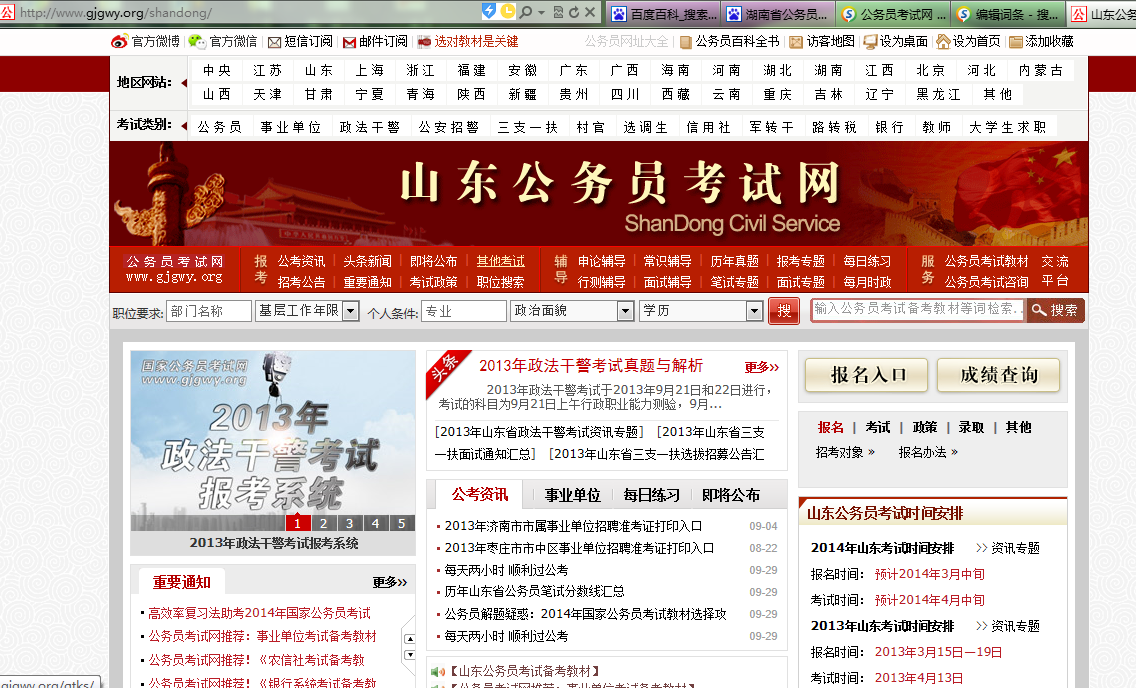The width and height of the screenshot is (1136, 688).
Task: Switch to the 即将公布 tab
Action: pyautogui.click(x=730, y=495)
